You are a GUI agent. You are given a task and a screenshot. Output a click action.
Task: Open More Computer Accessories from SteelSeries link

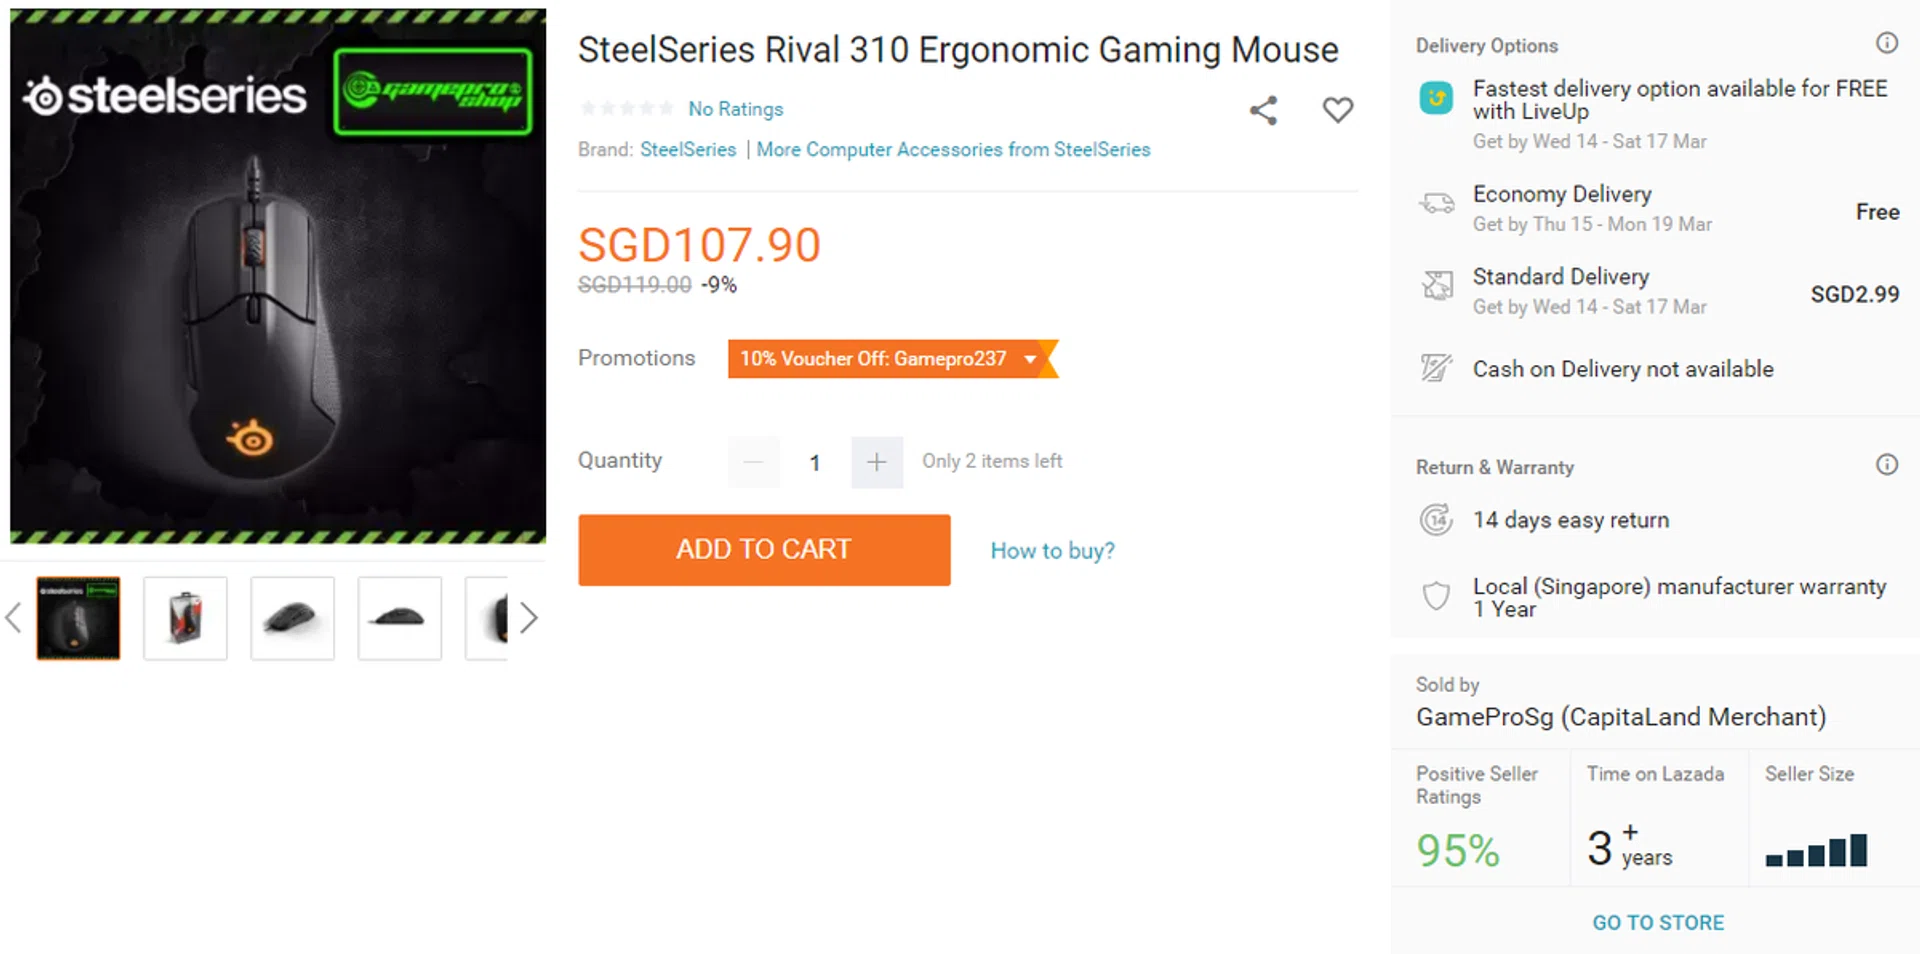[x=953, y=150]
